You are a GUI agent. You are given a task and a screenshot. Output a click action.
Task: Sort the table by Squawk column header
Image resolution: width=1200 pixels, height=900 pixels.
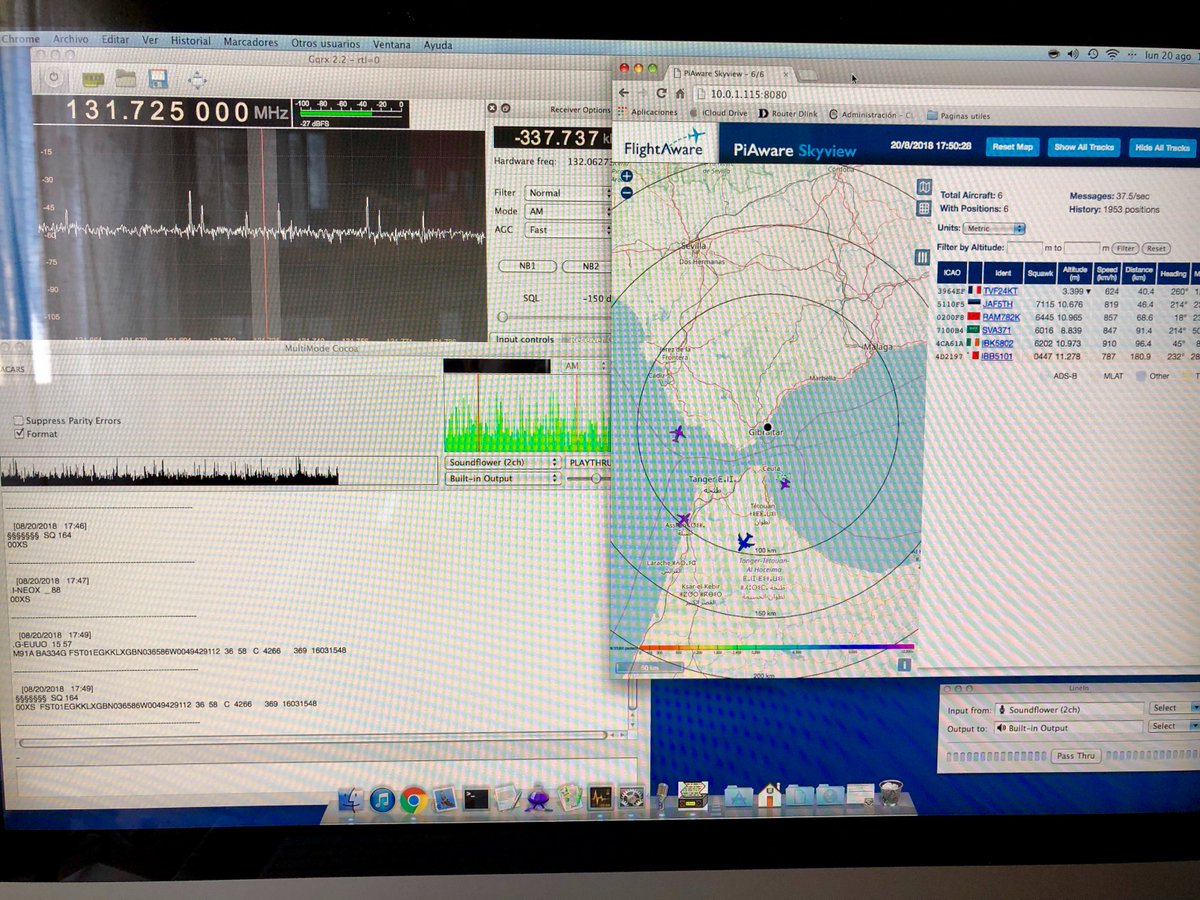[x=1039, y=273]
